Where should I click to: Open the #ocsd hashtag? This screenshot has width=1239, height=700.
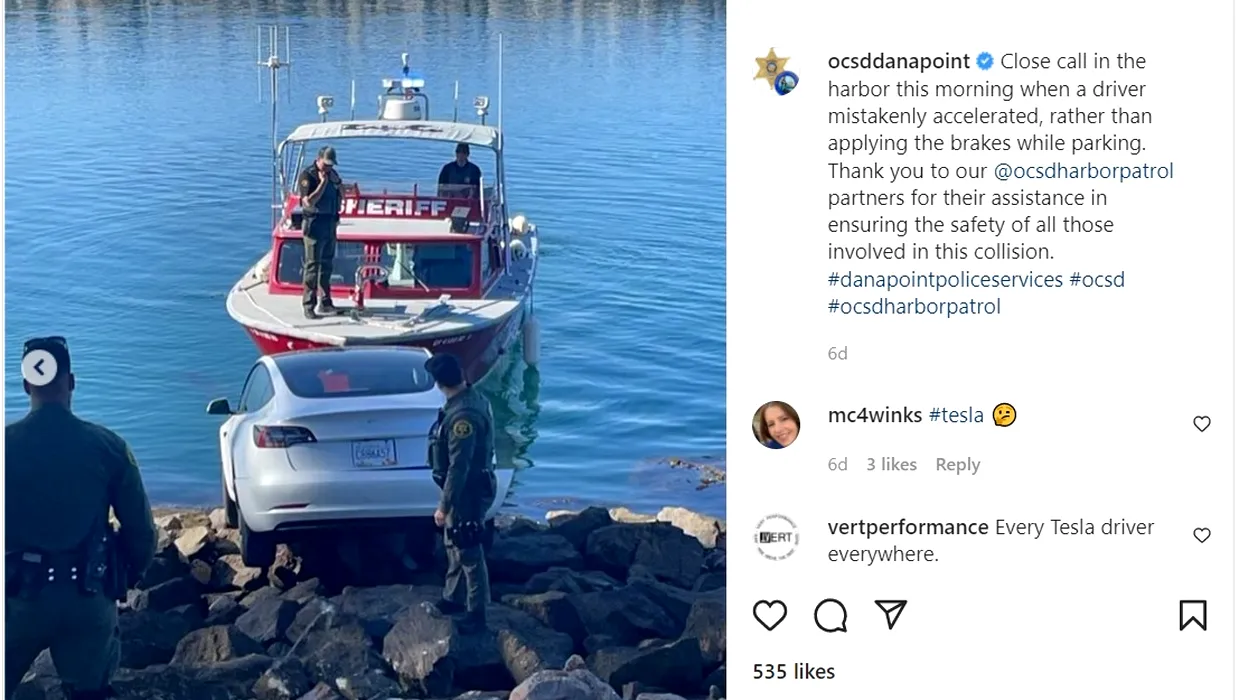(x=1097, y=280)
